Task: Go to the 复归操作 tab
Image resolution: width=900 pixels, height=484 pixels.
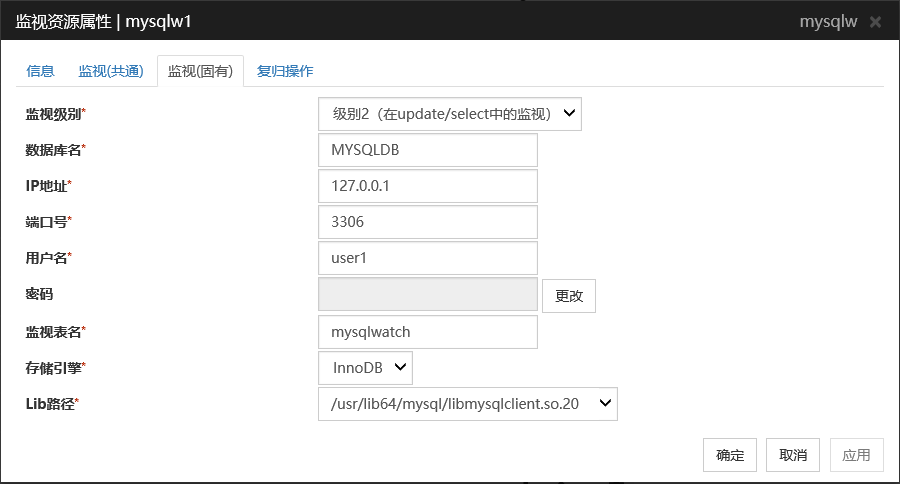Action: pos(285,71)
